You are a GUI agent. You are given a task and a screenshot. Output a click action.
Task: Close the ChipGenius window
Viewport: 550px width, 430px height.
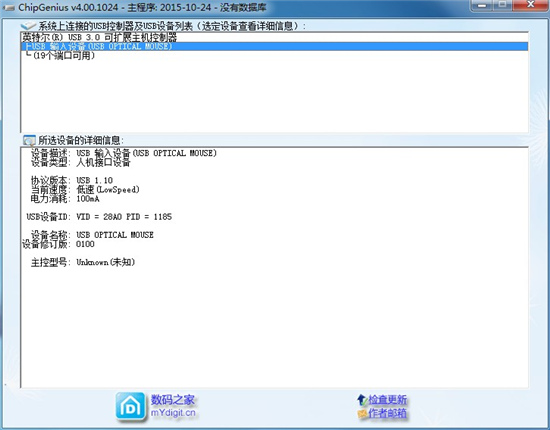point(530,5)
